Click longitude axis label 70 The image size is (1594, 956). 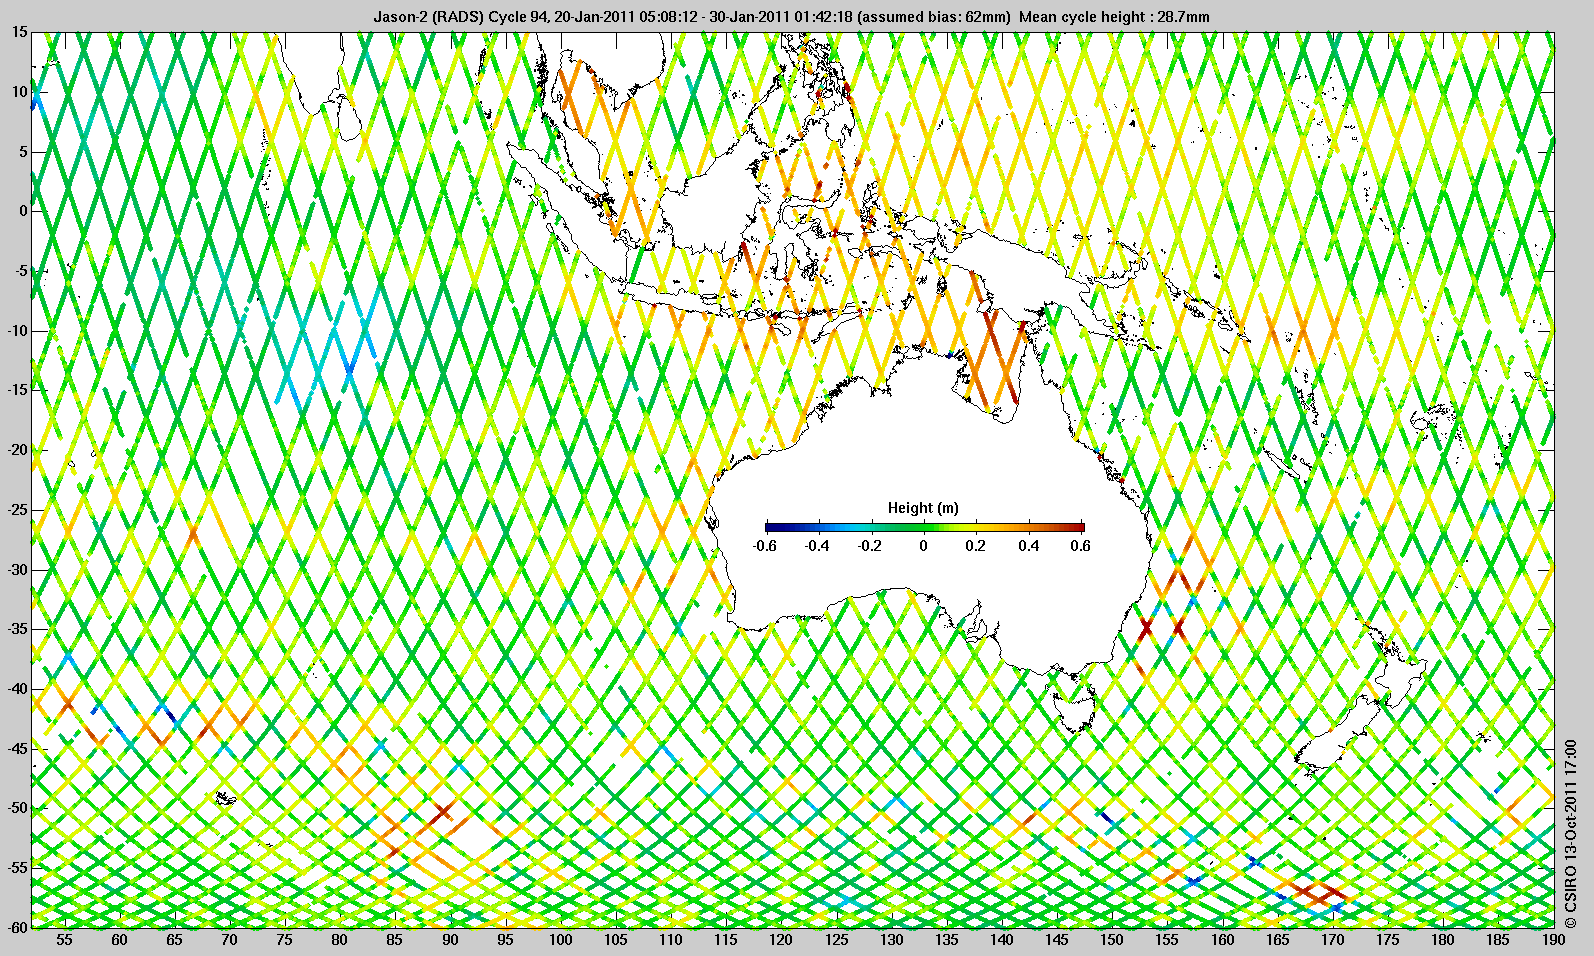(x=230, y=940)
